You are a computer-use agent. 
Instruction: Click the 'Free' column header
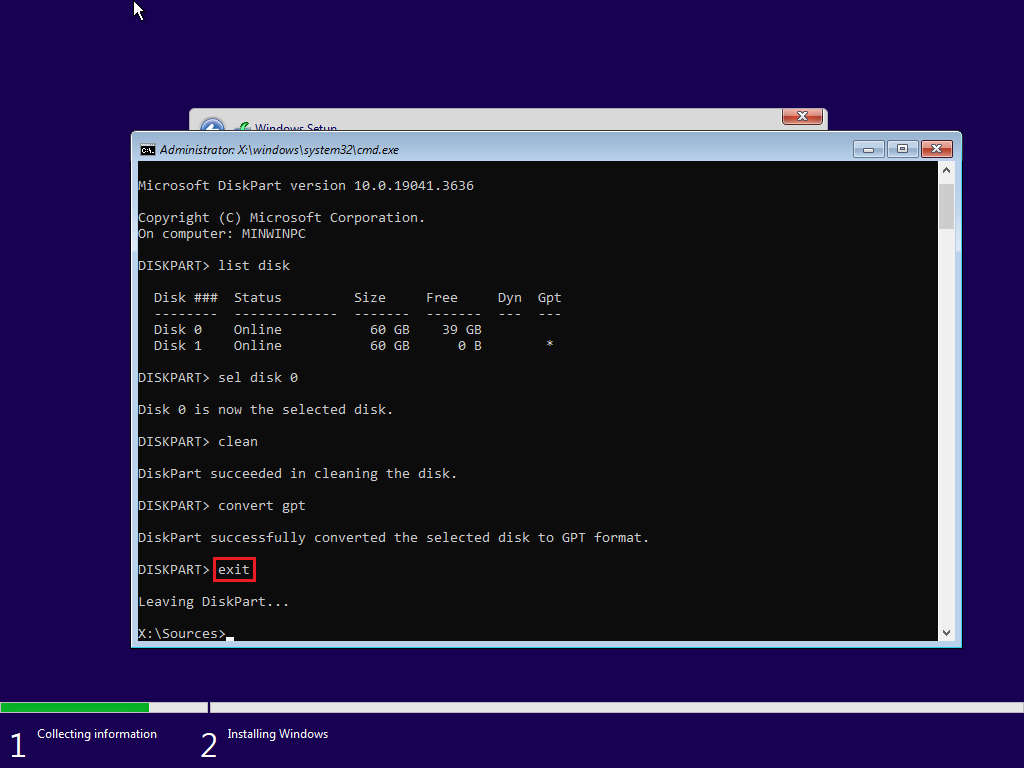click(442, 298)
